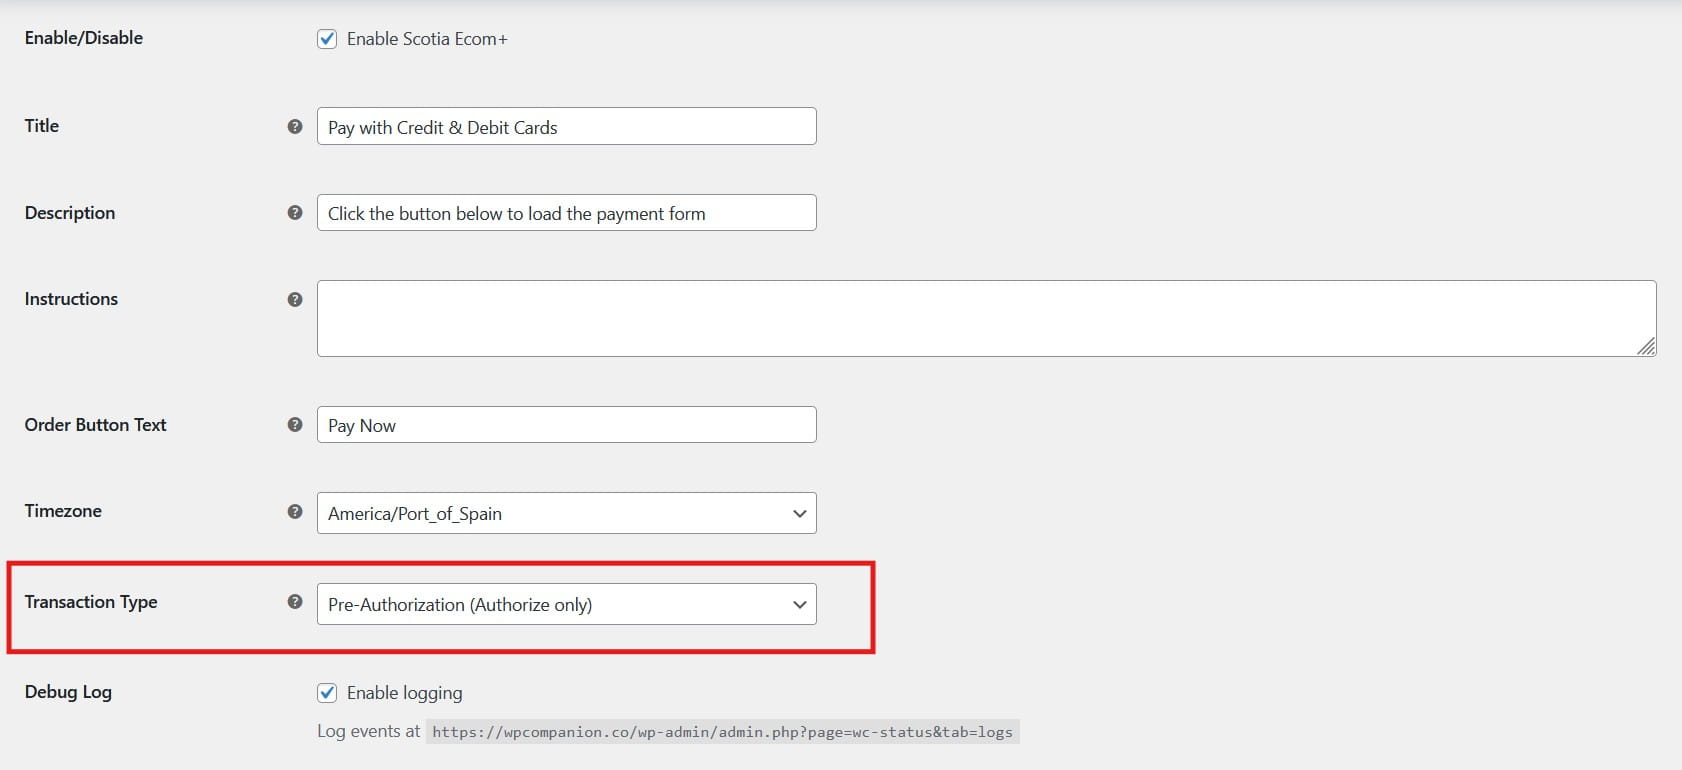Click the help icon beside Description
1682x770 pixels.
[295, 213]
